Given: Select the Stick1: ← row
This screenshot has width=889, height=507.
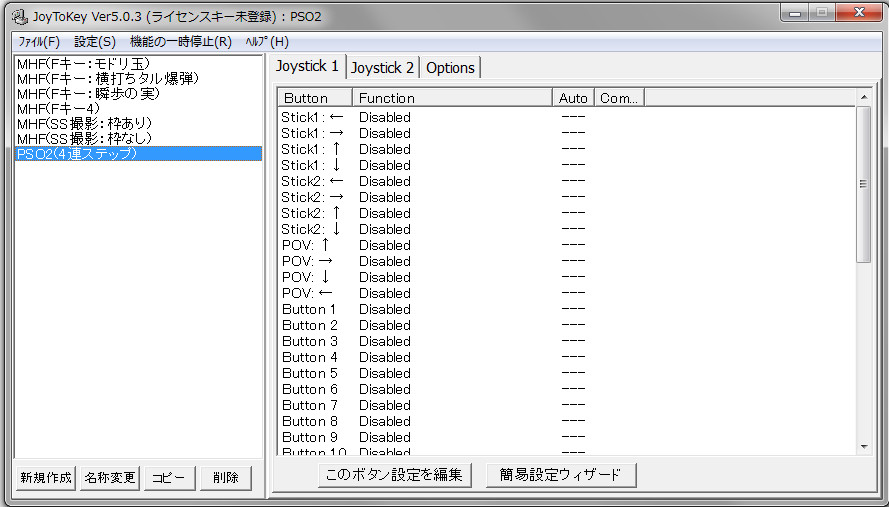Looking at the screenshot, I should pyautogui.click(x=567, y=117).
